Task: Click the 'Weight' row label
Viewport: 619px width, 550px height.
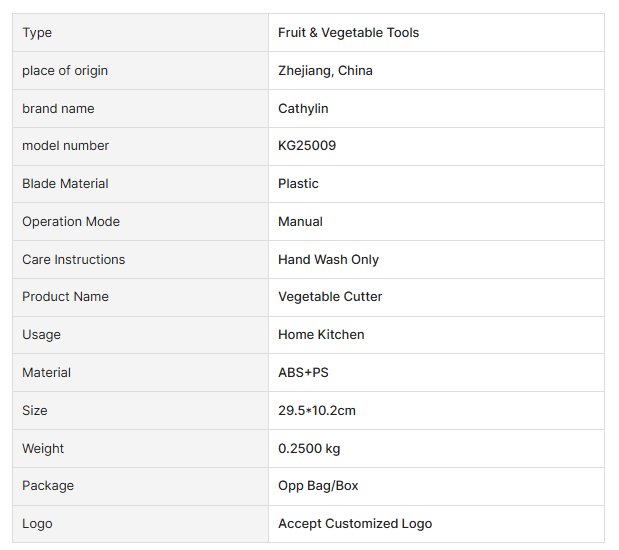Action: [43, 449]
